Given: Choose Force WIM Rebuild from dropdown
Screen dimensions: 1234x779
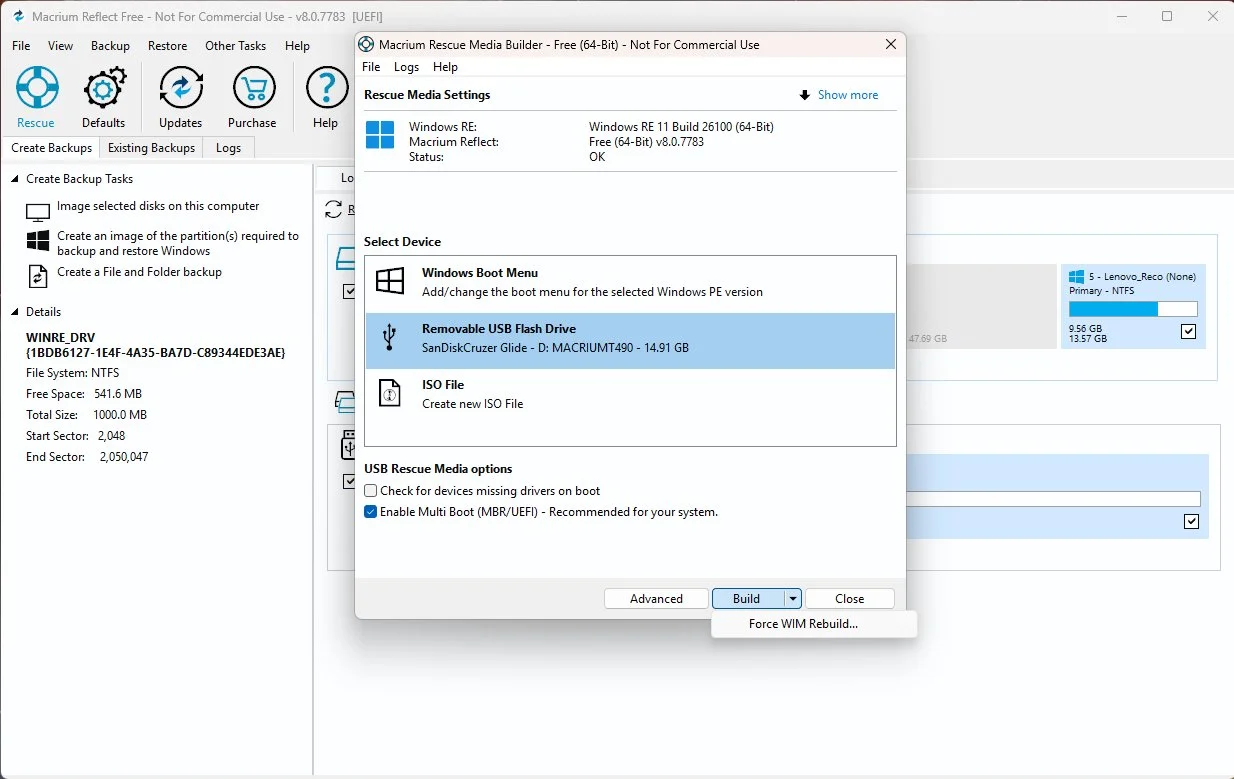Looking at the screenshot, I should tap(803, 624).
